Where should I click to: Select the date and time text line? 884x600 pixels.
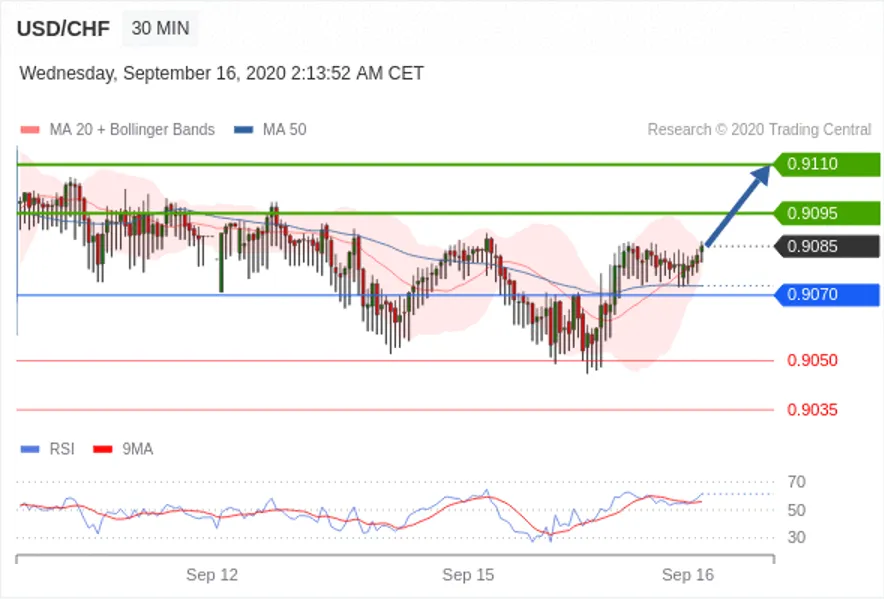222,73
